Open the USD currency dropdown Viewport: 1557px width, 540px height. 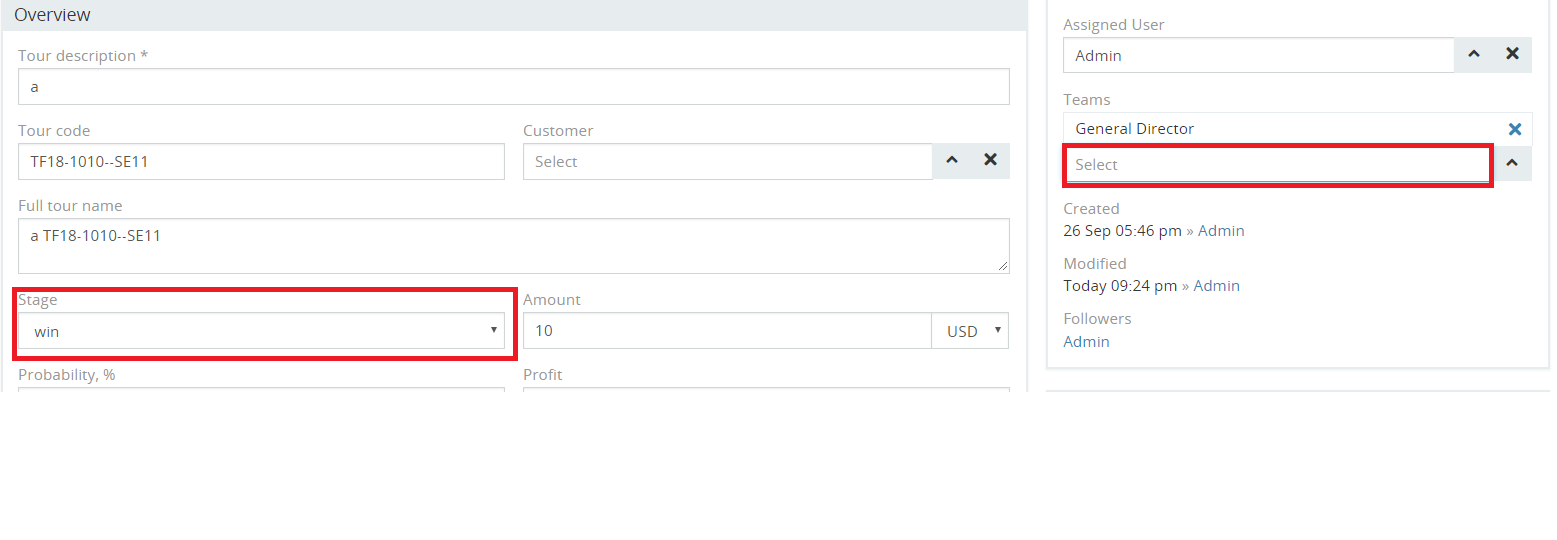coord(970,331)
